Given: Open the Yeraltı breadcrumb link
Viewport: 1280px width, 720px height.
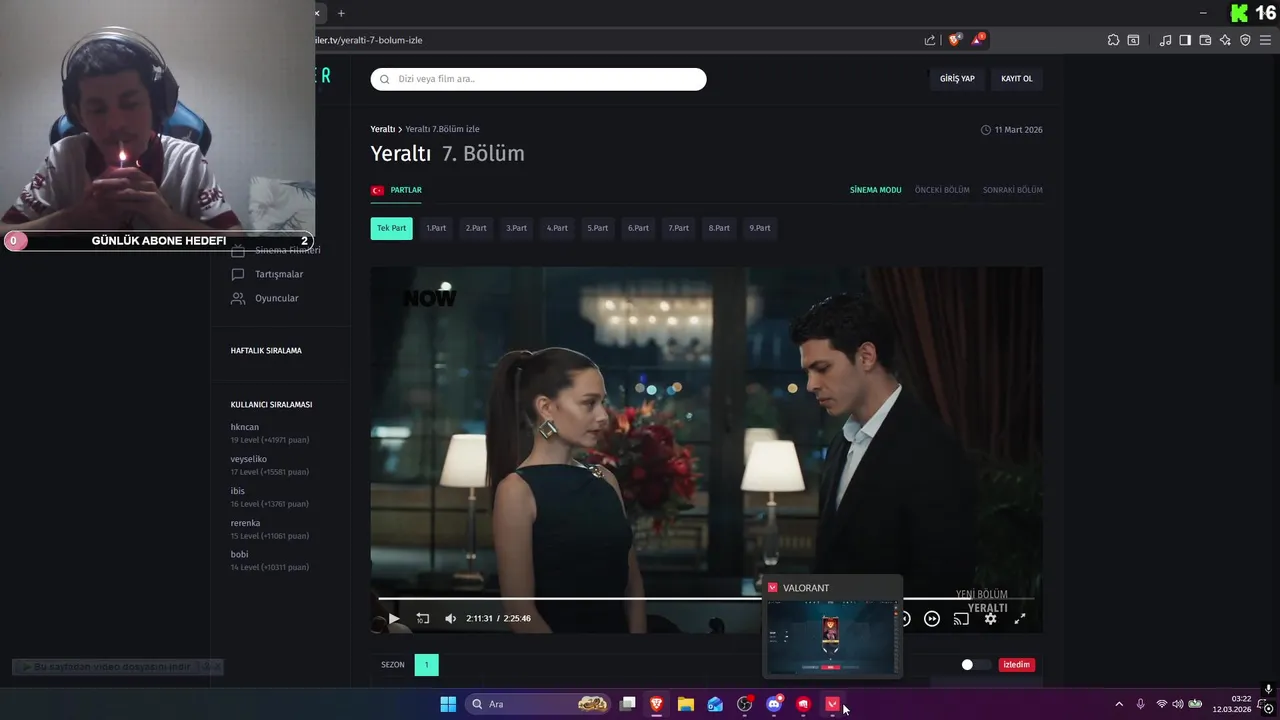Looking at the screenshot, I should [383, 129].
